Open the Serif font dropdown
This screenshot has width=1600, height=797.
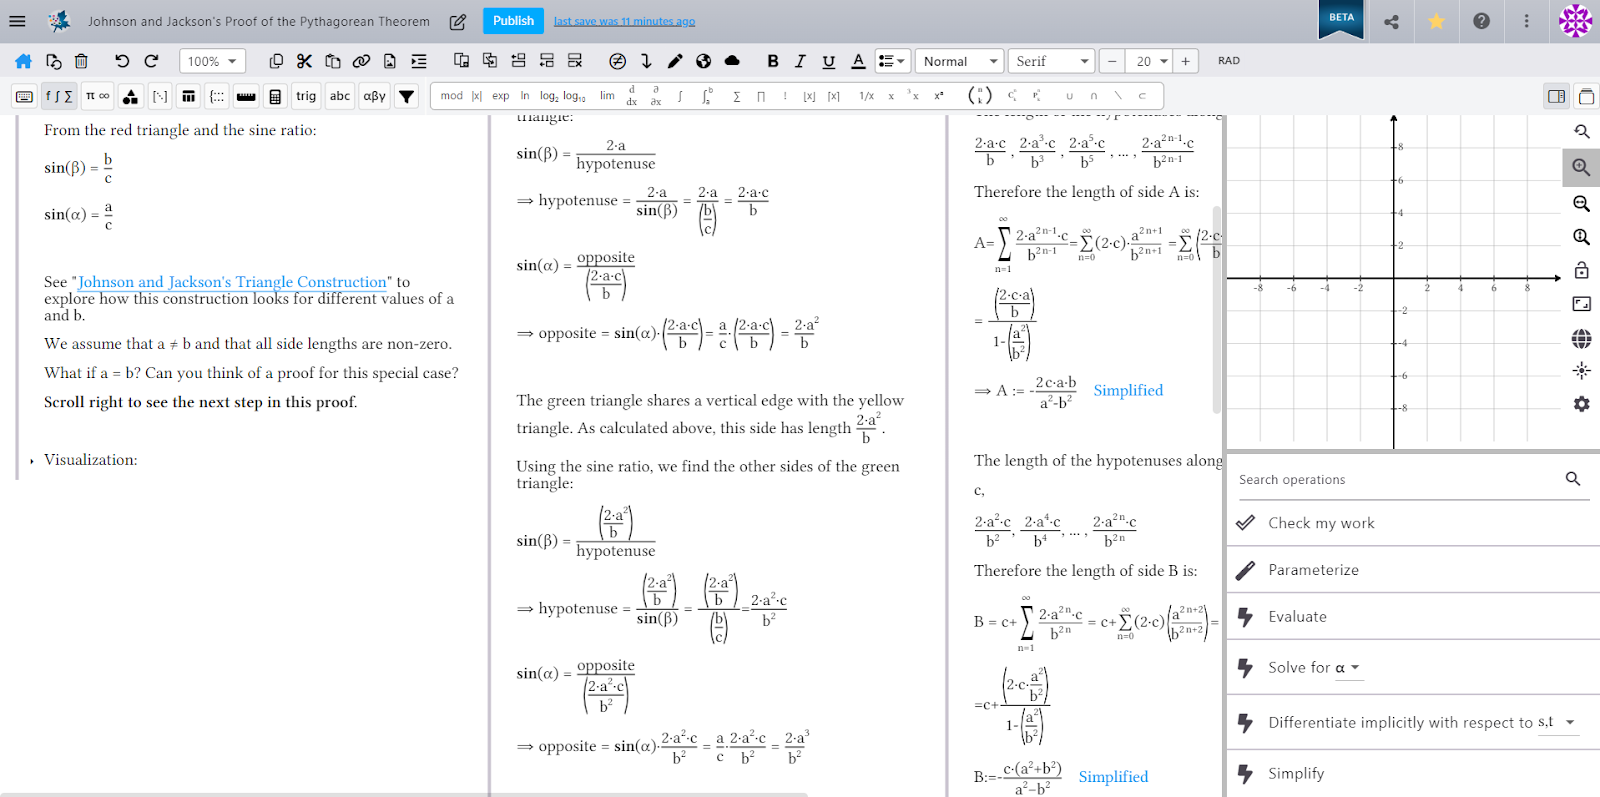1051,61
